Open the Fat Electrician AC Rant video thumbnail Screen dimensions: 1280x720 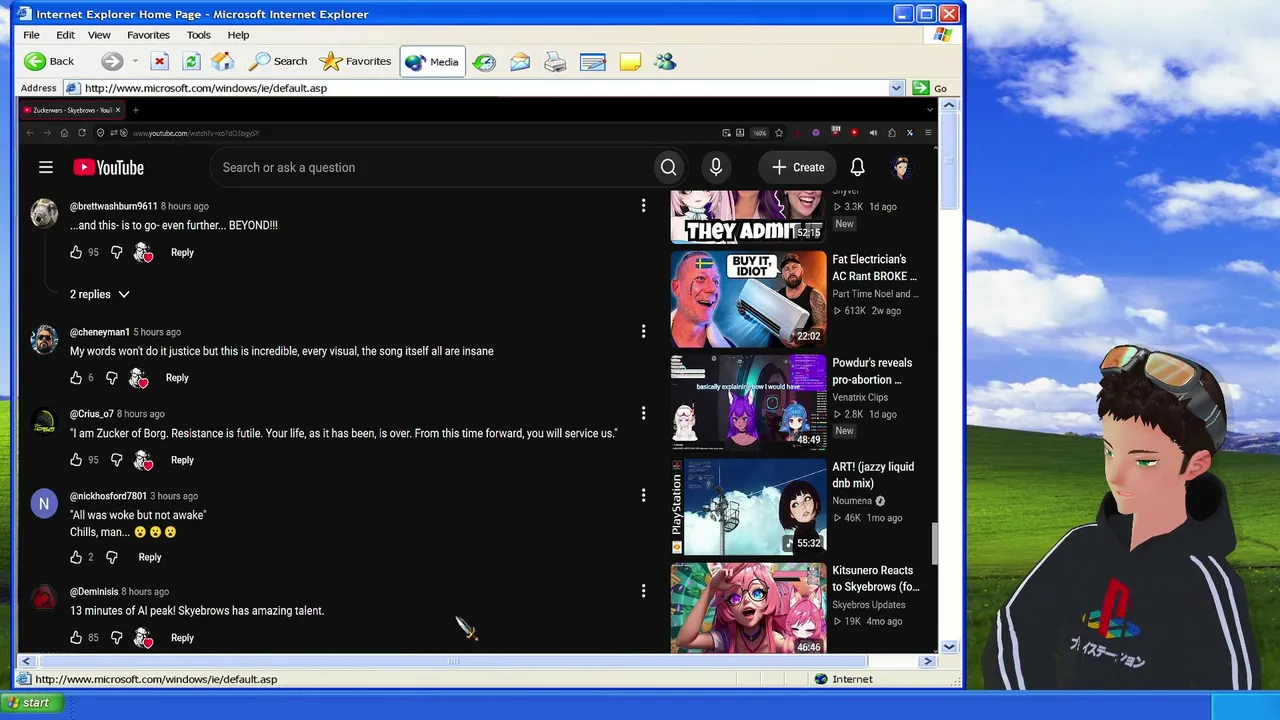(748, 299)
